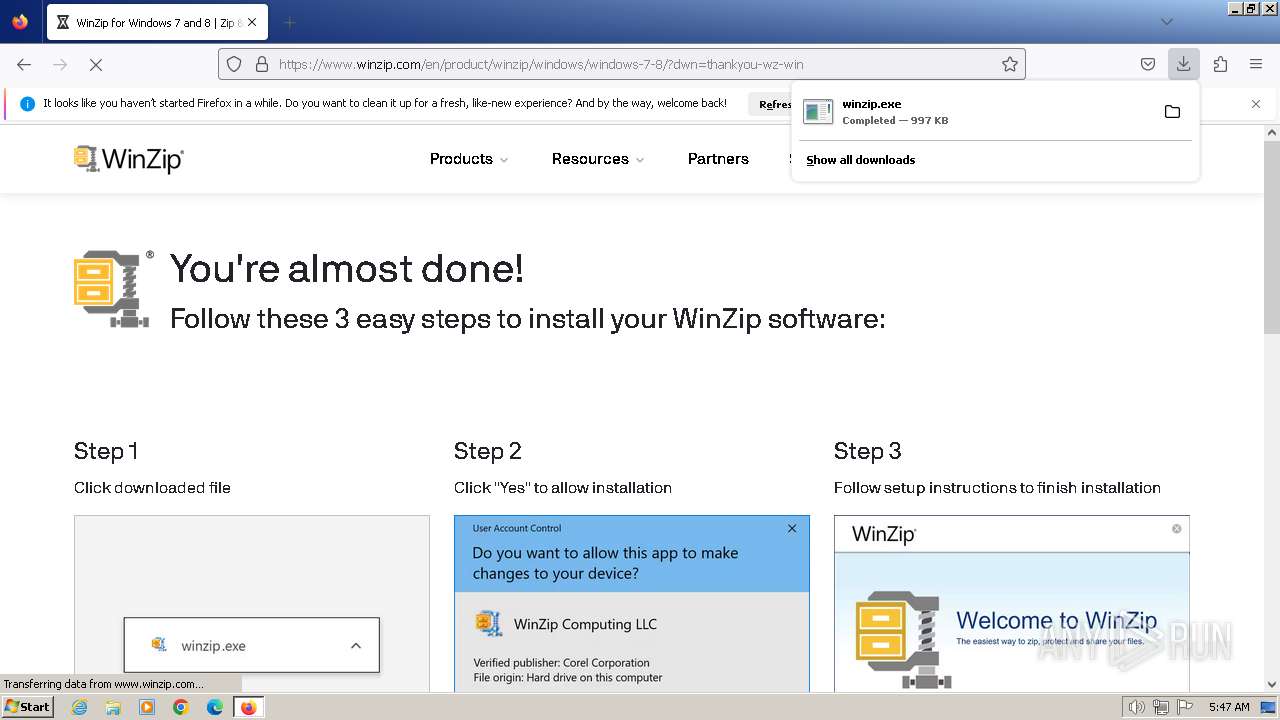The image size is (1280, 720).
Task: Click the page vertical scrollbar
Action: [x=1272, y=237]
